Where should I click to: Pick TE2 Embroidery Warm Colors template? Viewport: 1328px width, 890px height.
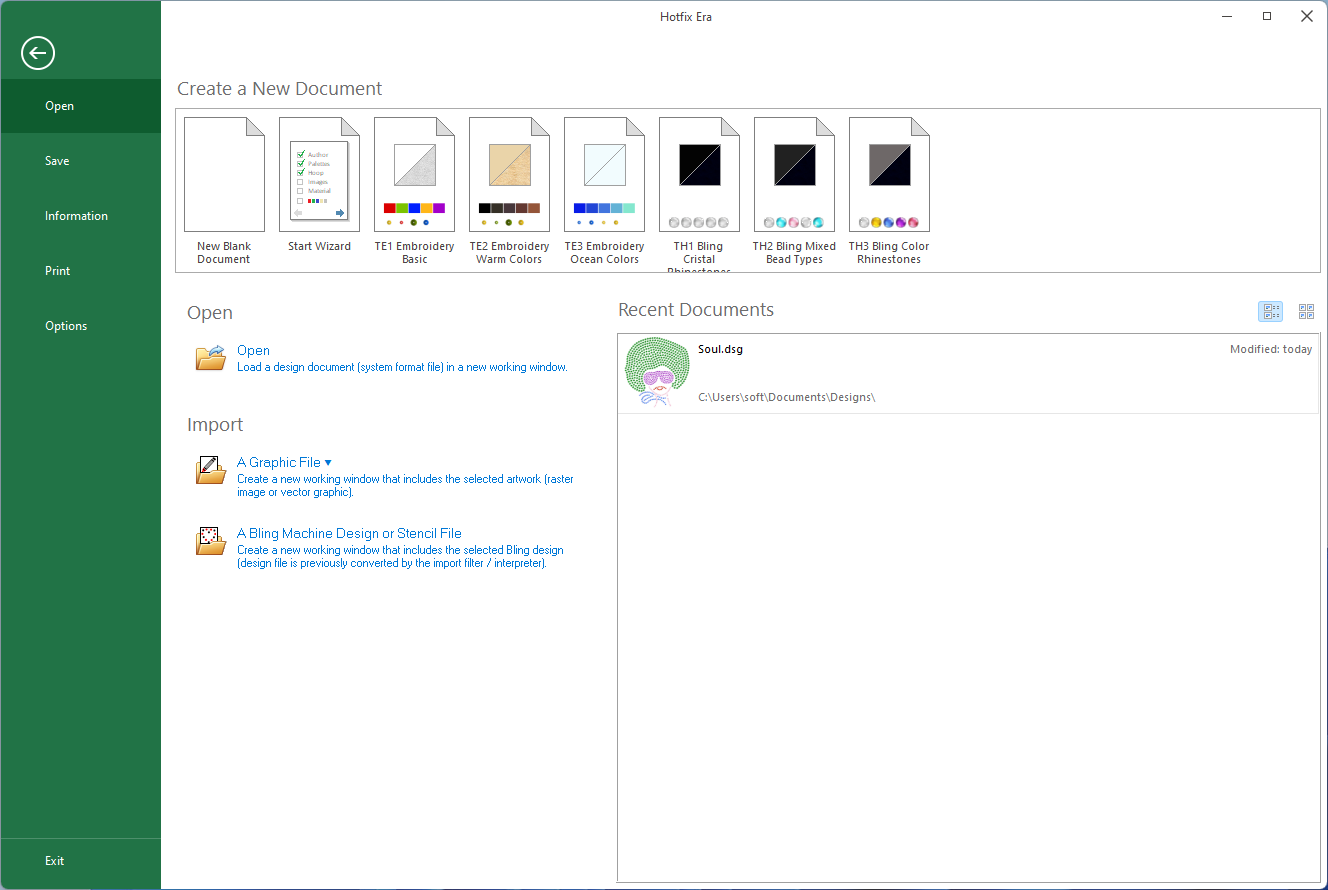click(509, 191)
